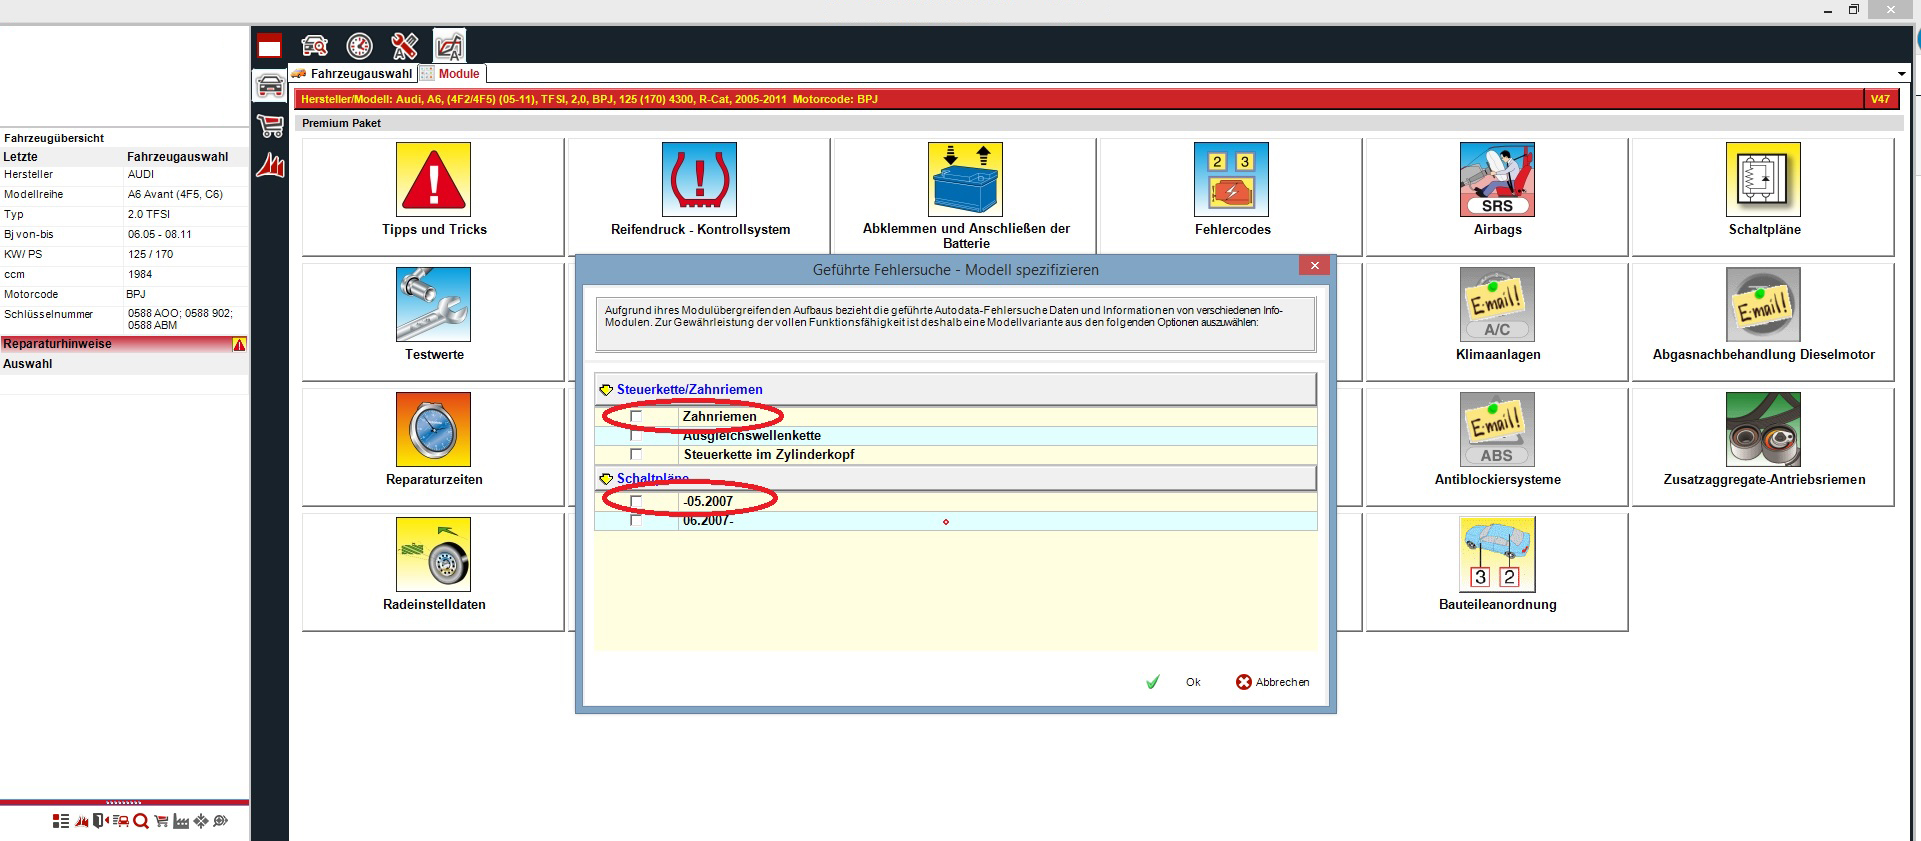Viewport: 1921px width, 841px height.
Task: Click the shopping cart sidebar icon
Action: pos(270,126)
